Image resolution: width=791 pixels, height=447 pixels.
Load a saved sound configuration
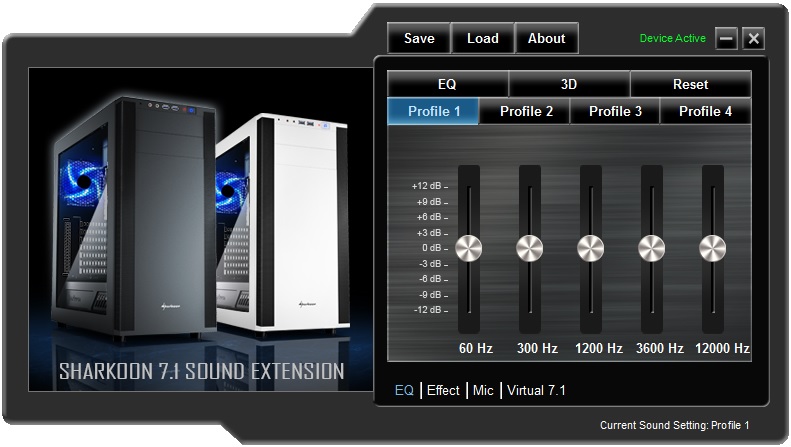point(483,38)
